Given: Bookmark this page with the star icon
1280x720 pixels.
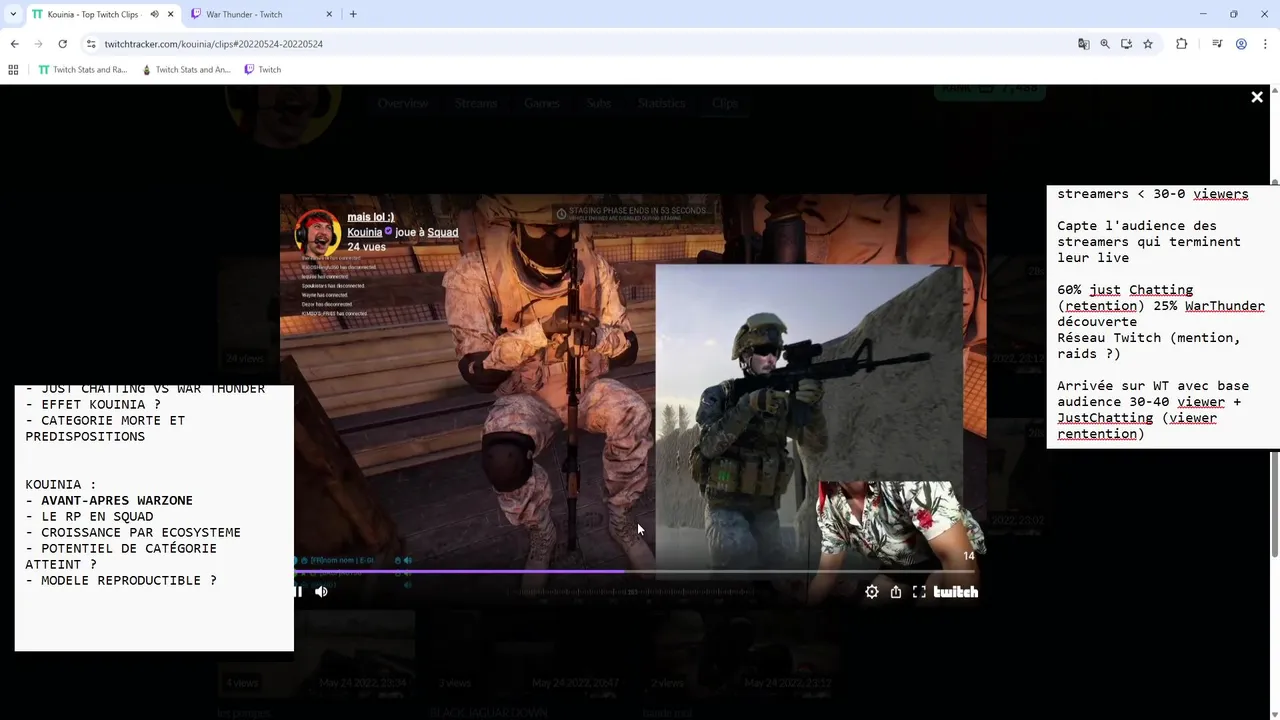Looking at the screenshot, I should (x=1148, y=44).
